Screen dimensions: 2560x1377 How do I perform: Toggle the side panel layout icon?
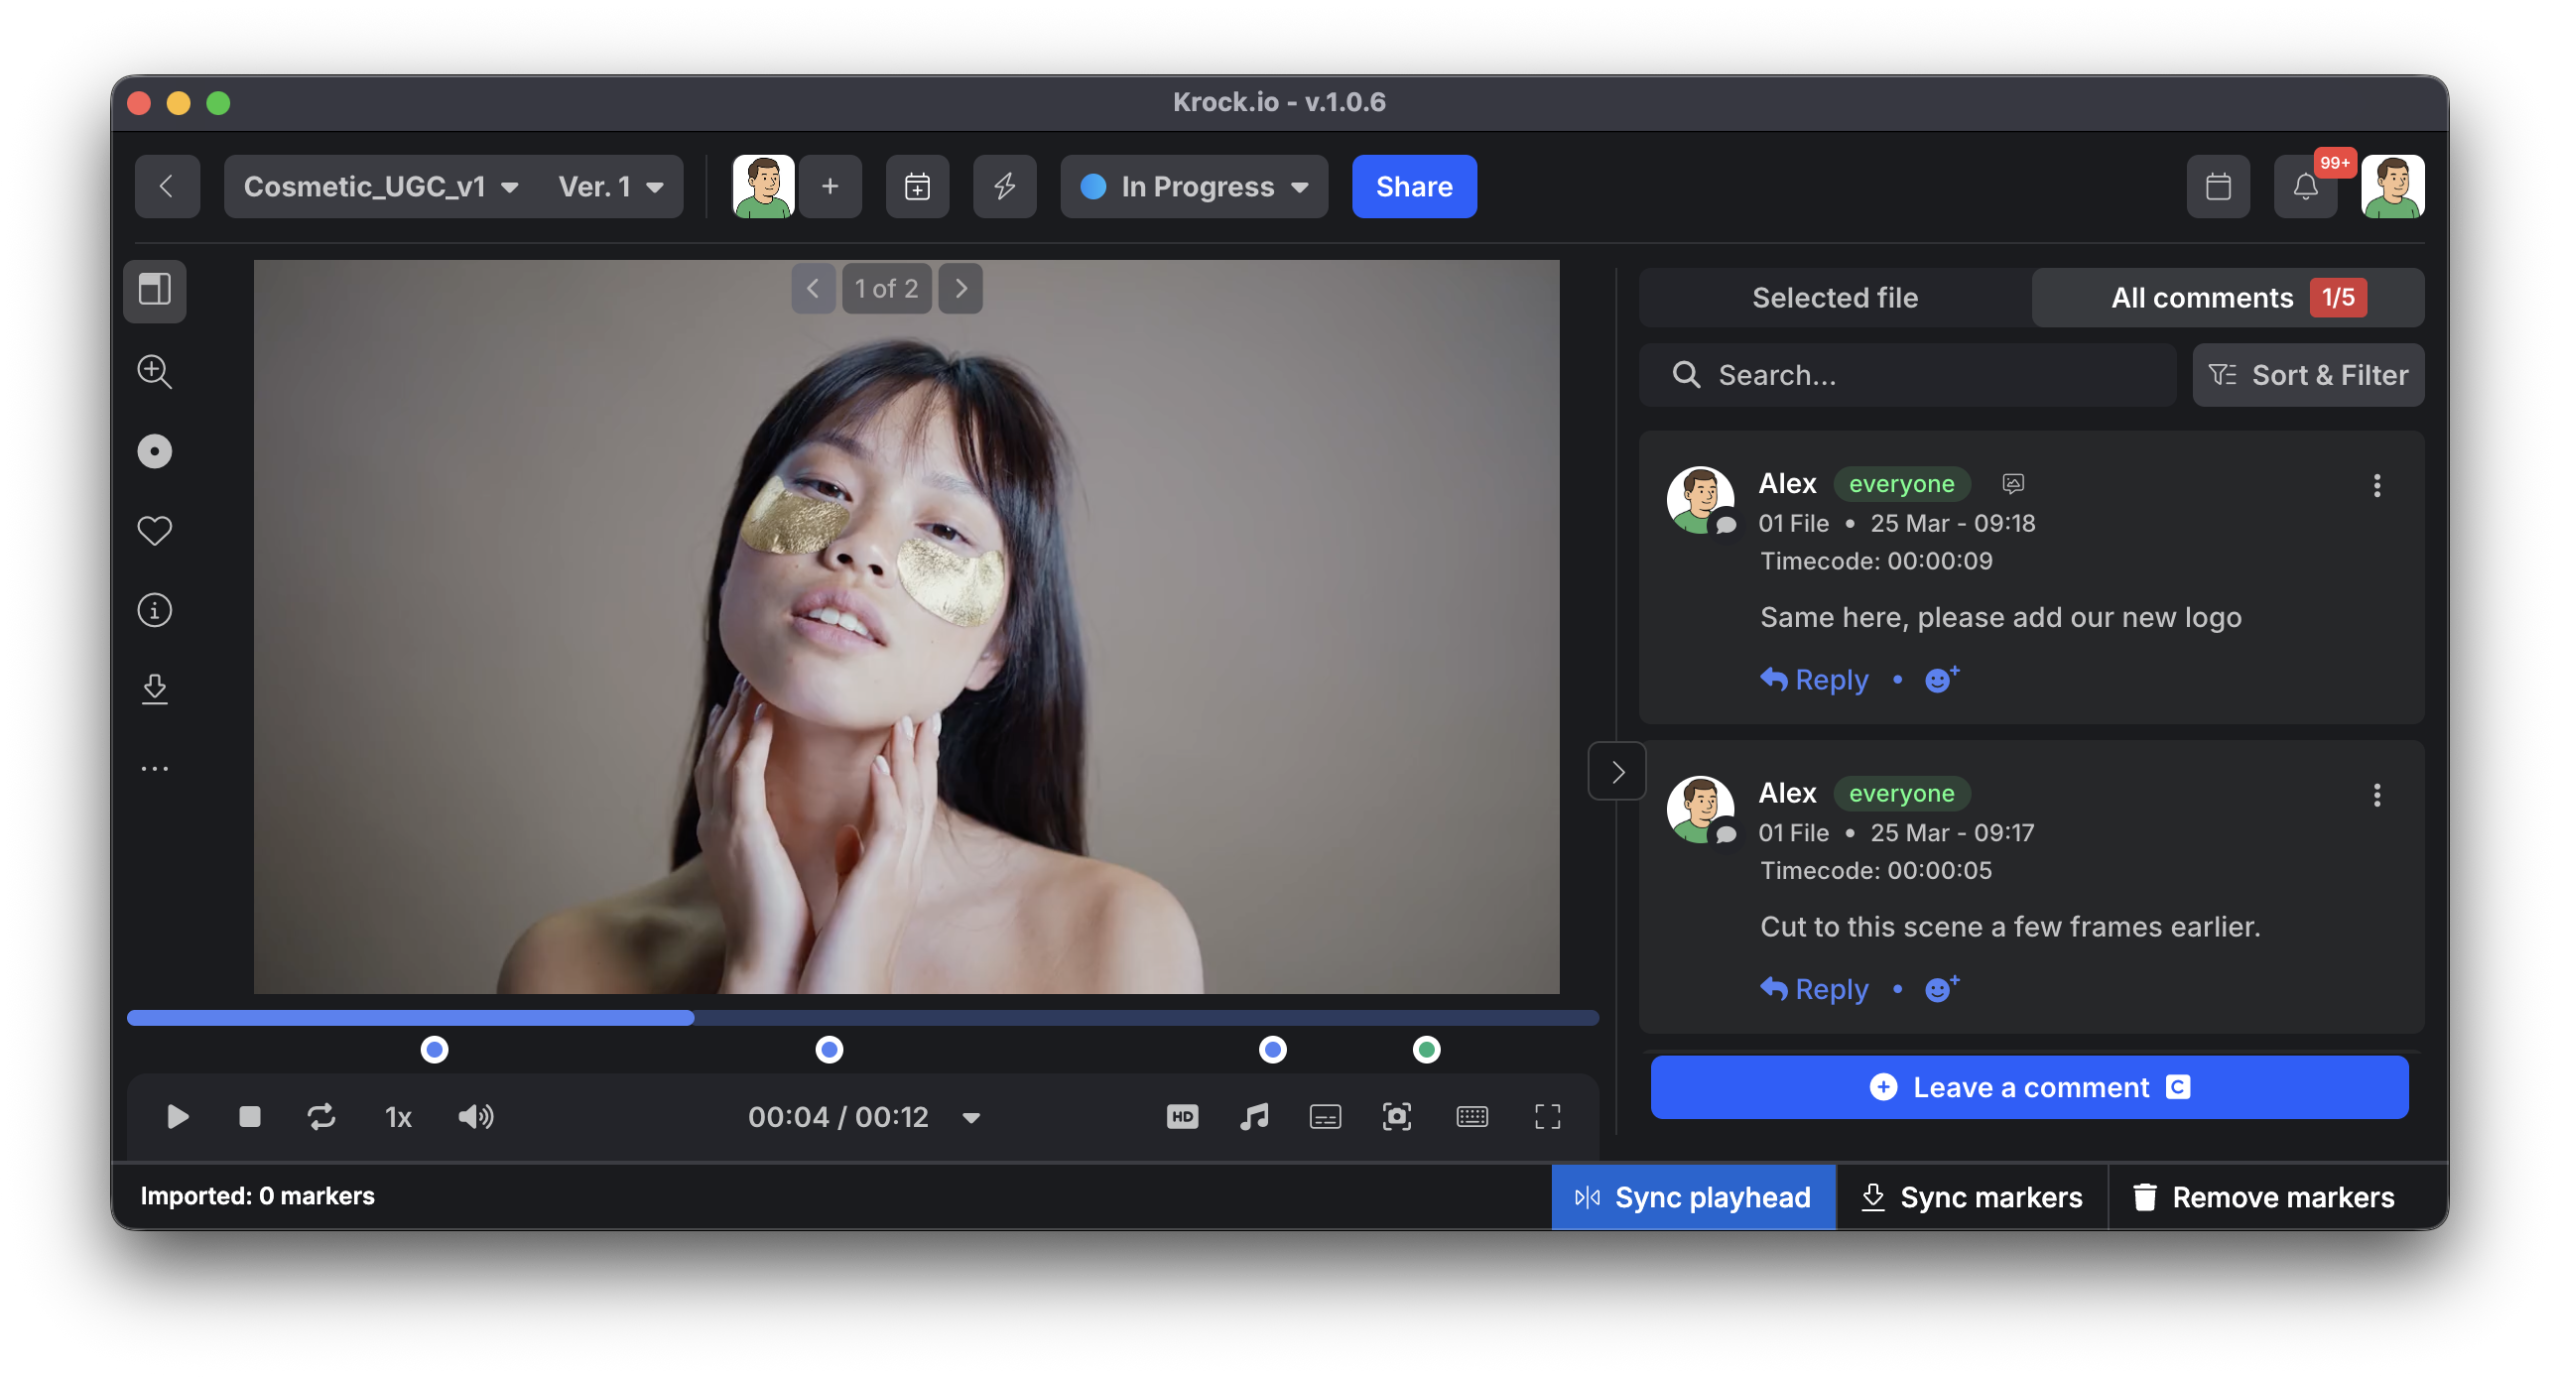(x=154, y=290)
